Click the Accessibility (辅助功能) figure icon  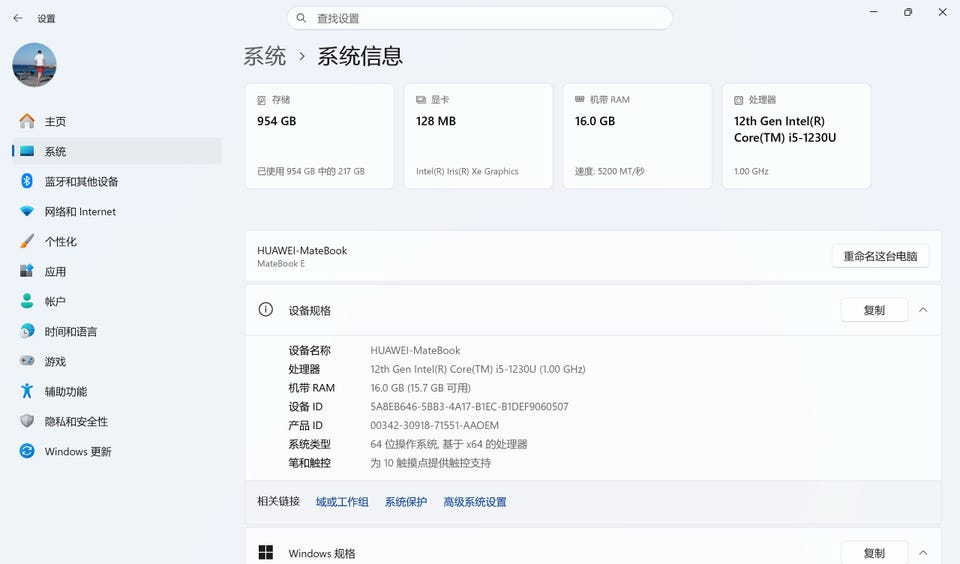(x=27, y=391)
